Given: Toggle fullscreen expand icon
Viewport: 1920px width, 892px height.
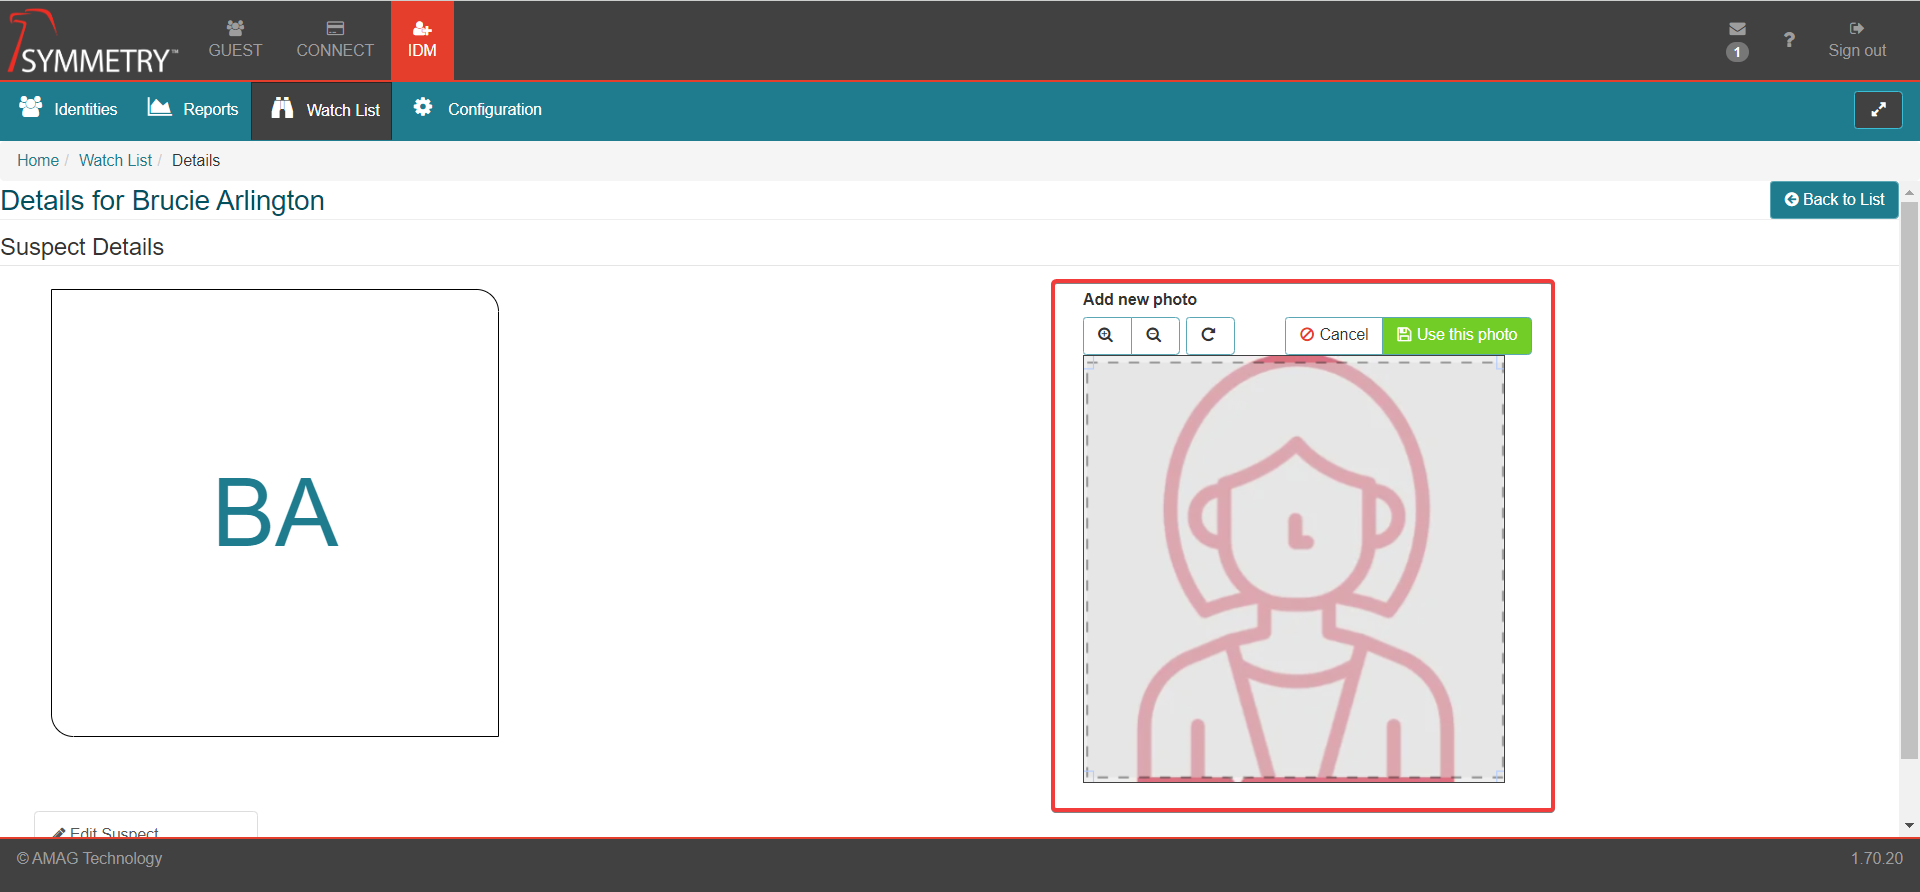Looking at the screenshot, I should 1878,110.
